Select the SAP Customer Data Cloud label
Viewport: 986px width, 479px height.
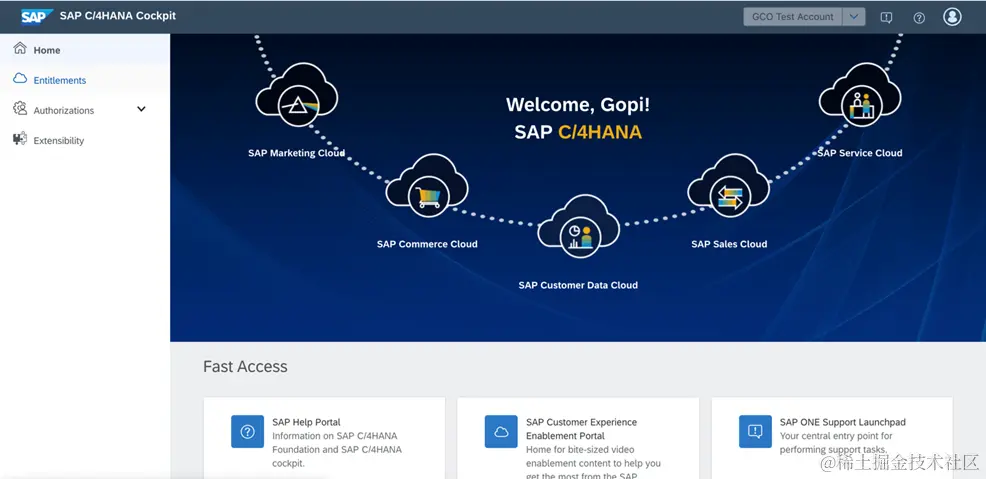[578, 285]
